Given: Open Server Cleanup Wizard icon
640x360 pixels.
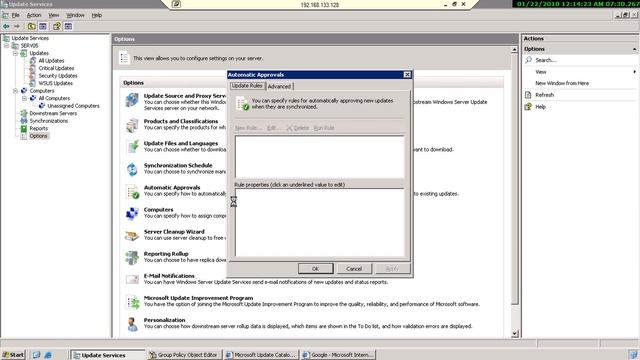Looking at the screenshot, I should pos(132,236).
